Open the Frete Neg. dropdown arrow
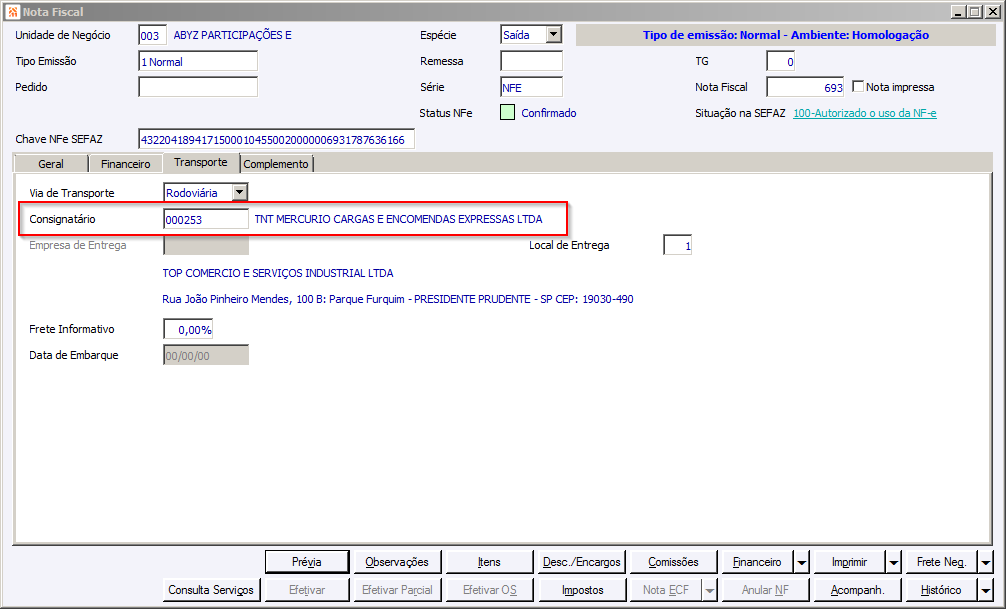Viewport: 1006px width, 609px height. pos(985,562)
